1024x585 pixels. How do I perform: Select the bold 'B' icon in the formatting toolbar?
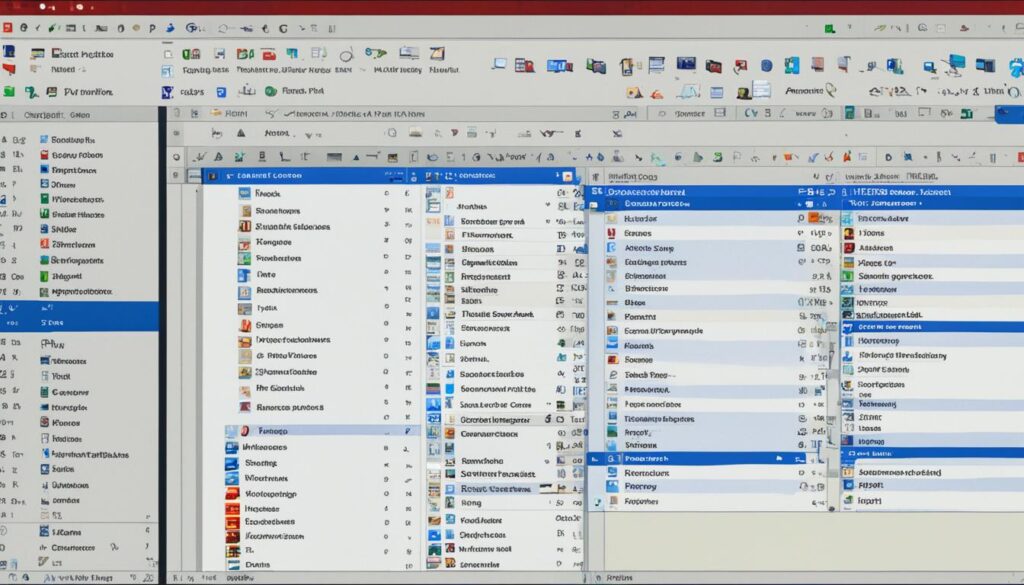click(x=261, y=155)
